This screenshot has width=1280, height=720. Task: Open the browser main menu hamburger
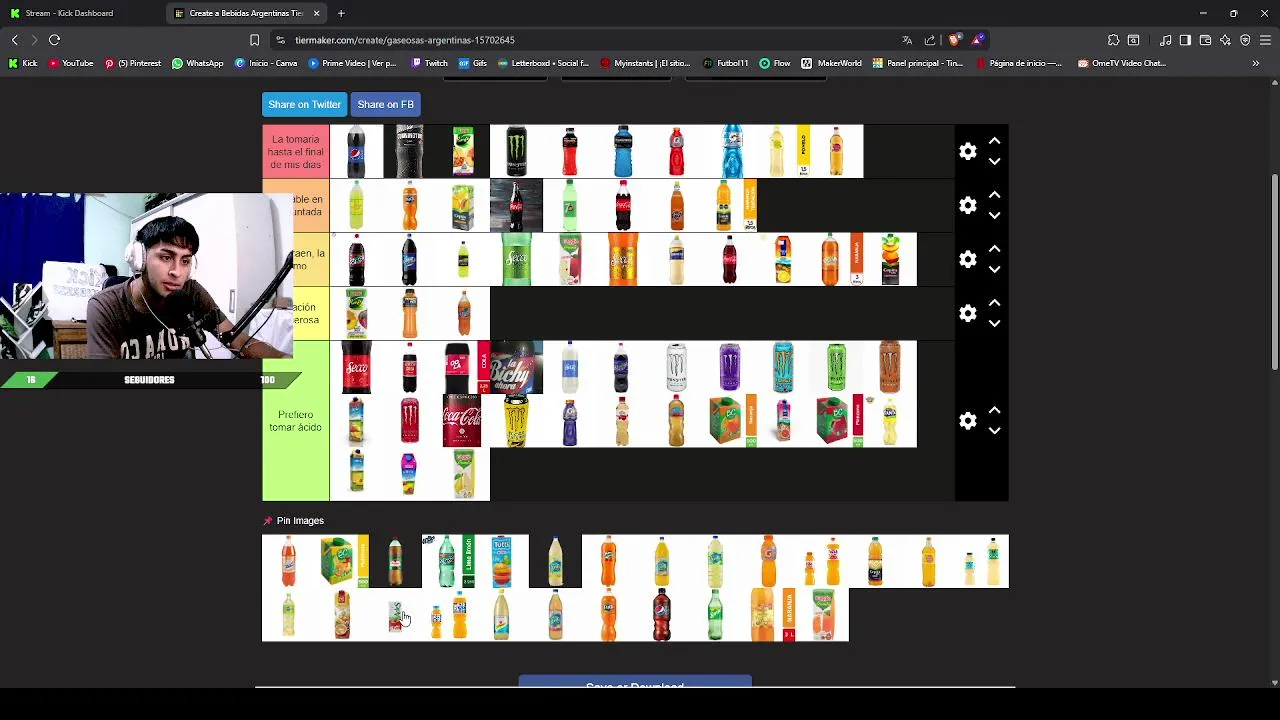(x=1265, y=40)
